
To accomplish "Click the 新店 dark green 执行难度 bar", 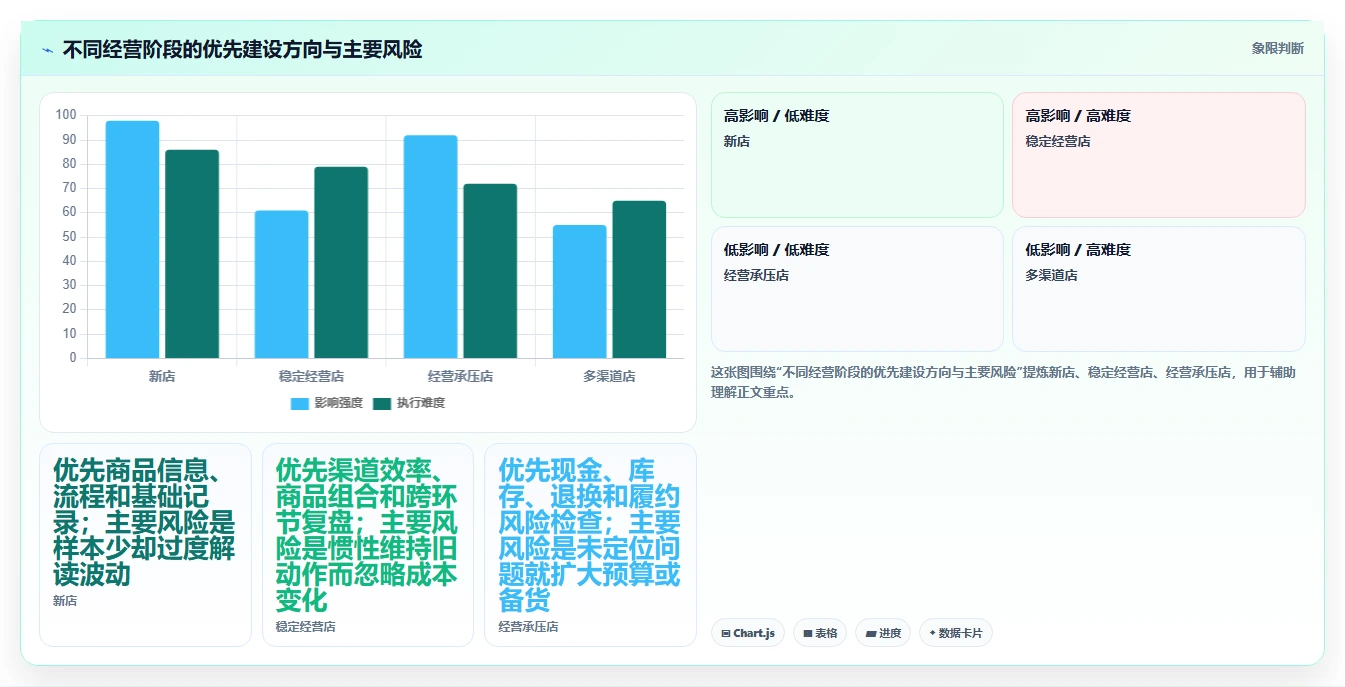I will pos(192,254).
